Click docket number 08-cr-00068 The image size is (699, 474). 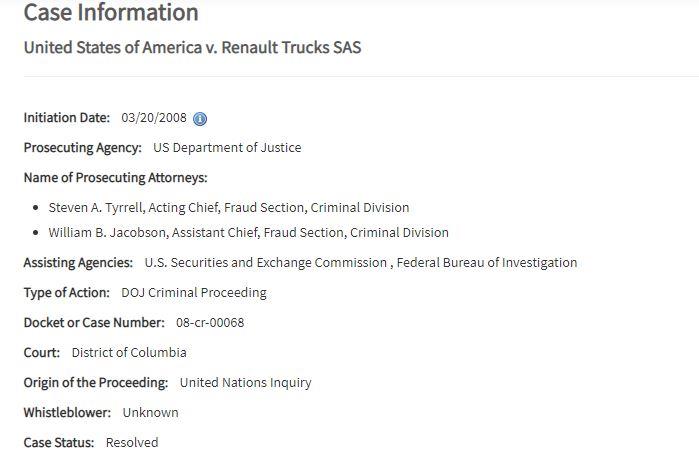coord(210,322)
